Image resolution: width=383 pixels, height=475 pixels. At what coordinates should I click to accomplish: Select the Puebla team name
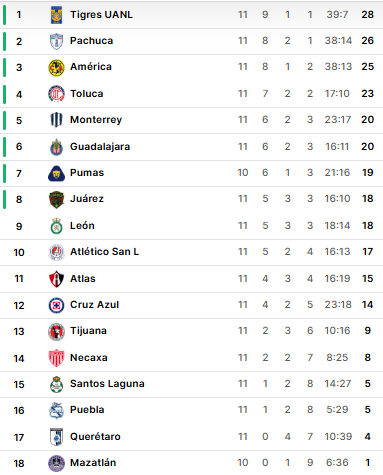coord(87,410)
